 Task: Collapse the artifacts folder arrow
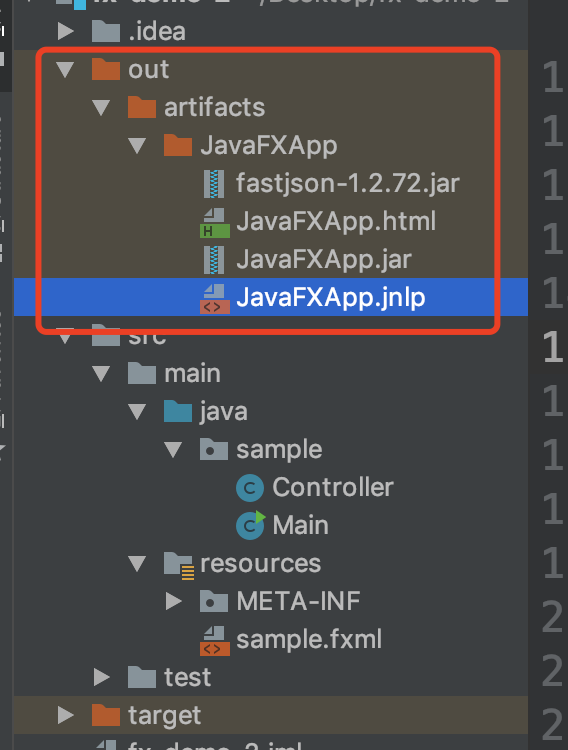coord(101,108)
